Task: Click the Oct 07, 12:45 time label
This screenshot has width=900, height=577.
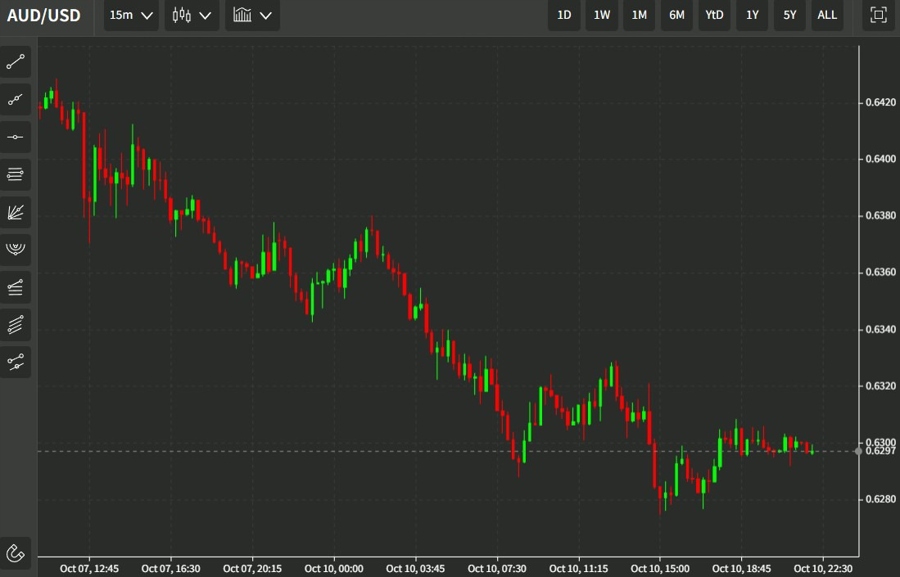Action: (89, 568)
